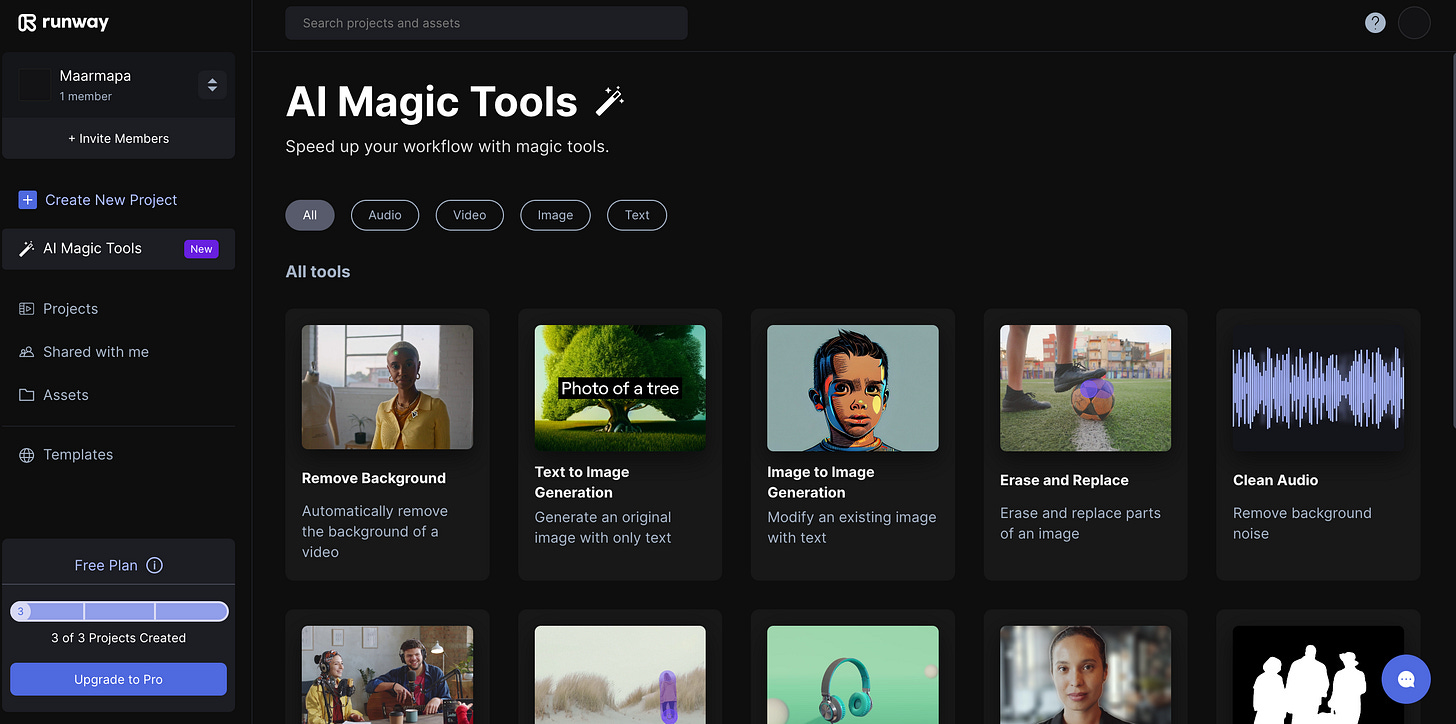Open the sand dune purple object thumbnail
The width and height of the screenshot is (1456, 724).
620,675
